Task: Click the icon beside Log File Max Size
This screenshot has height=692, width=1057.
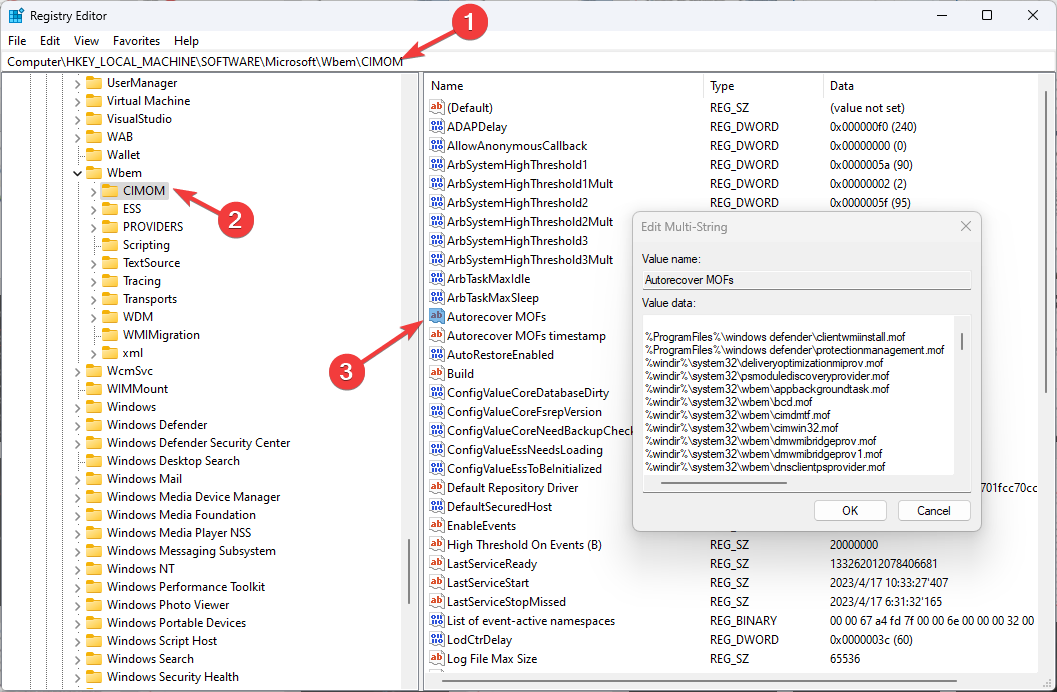Action: coord(437,658)
